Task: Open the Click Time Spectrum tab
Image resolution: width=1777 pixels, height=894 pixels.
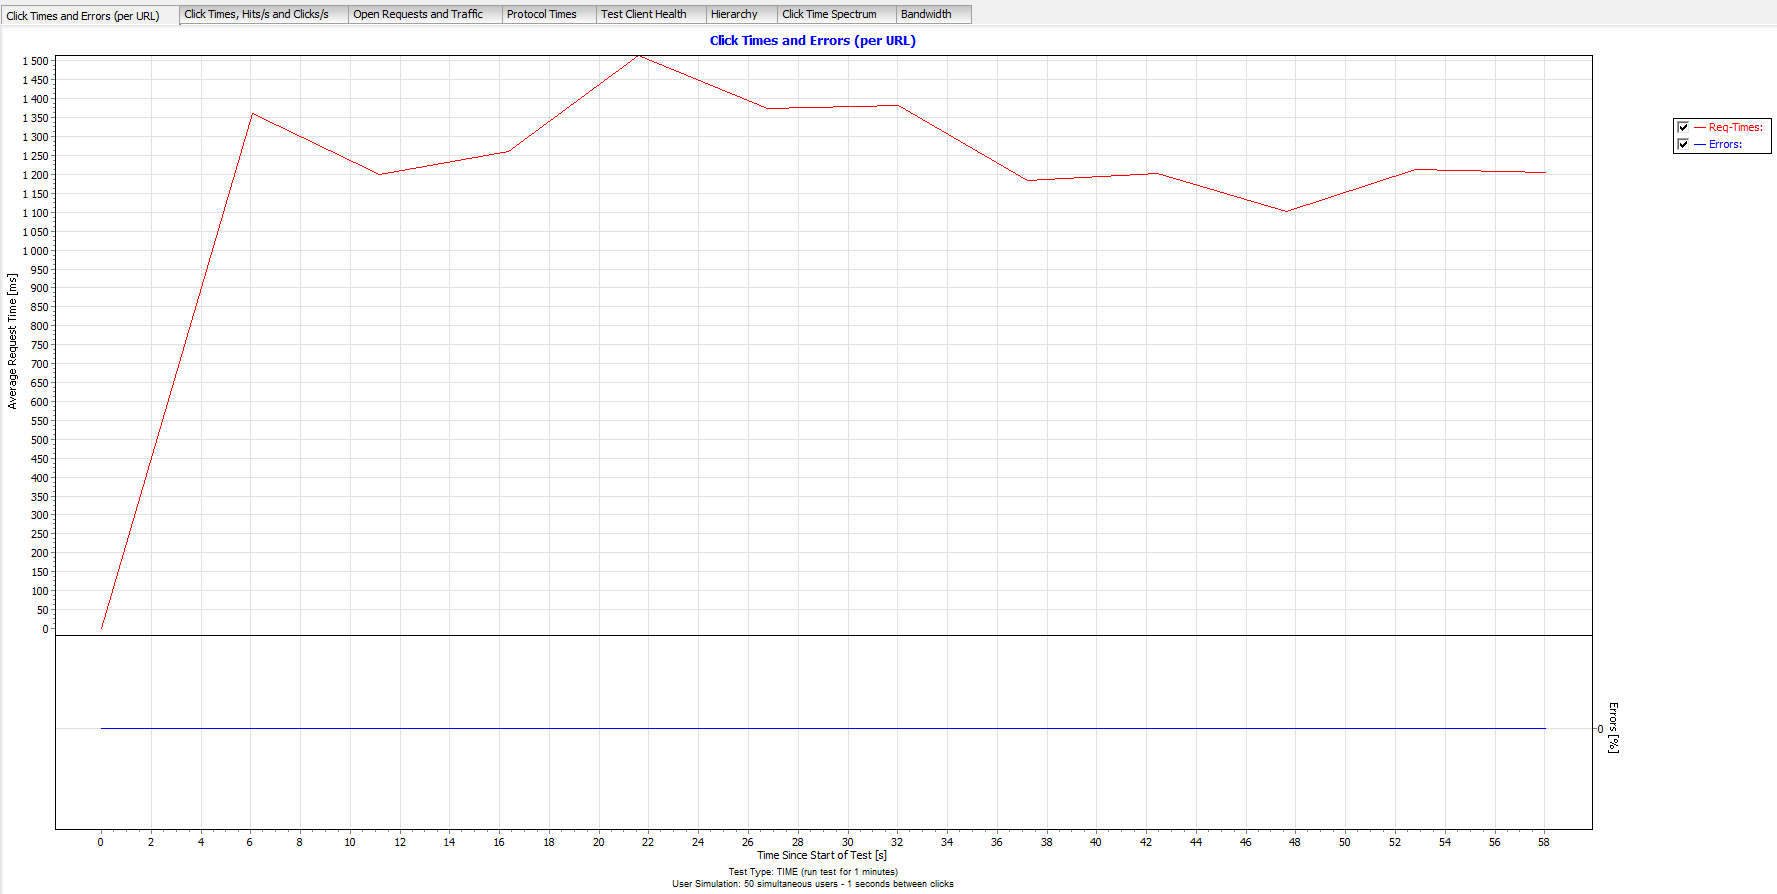Action: (837, 14)
